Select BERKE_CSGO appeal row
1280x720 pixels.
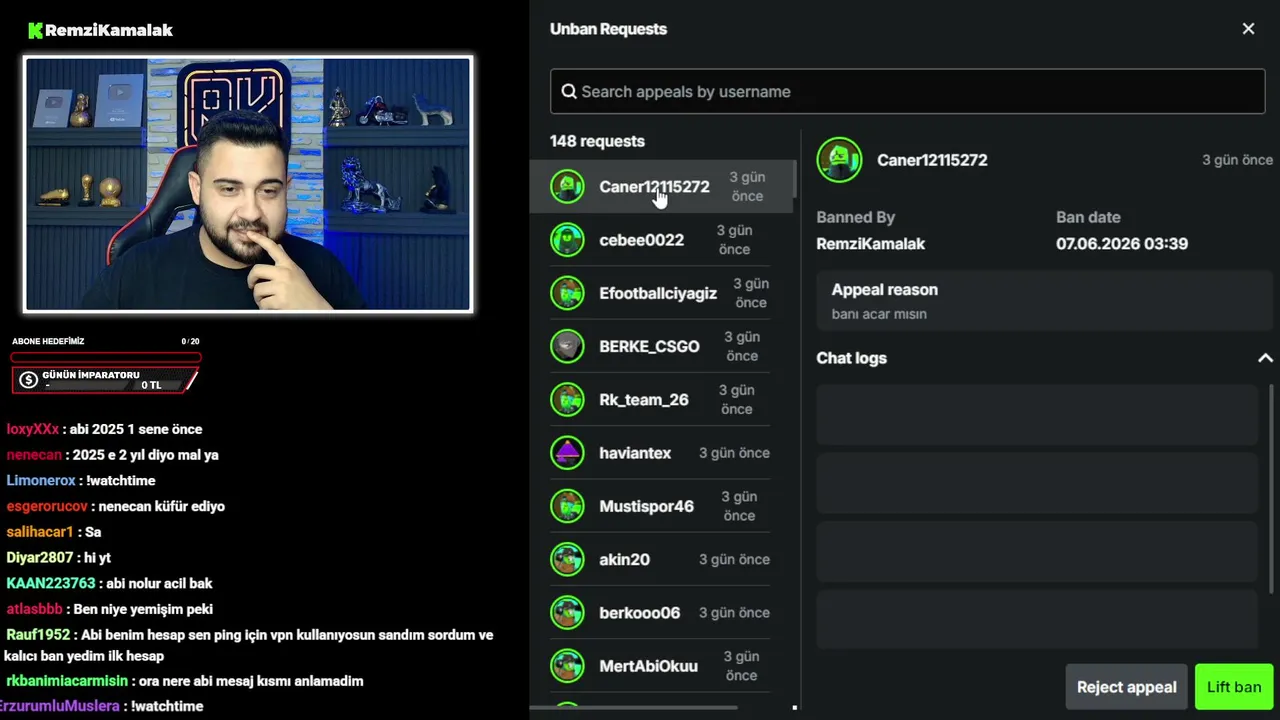(x=660, y=346)
